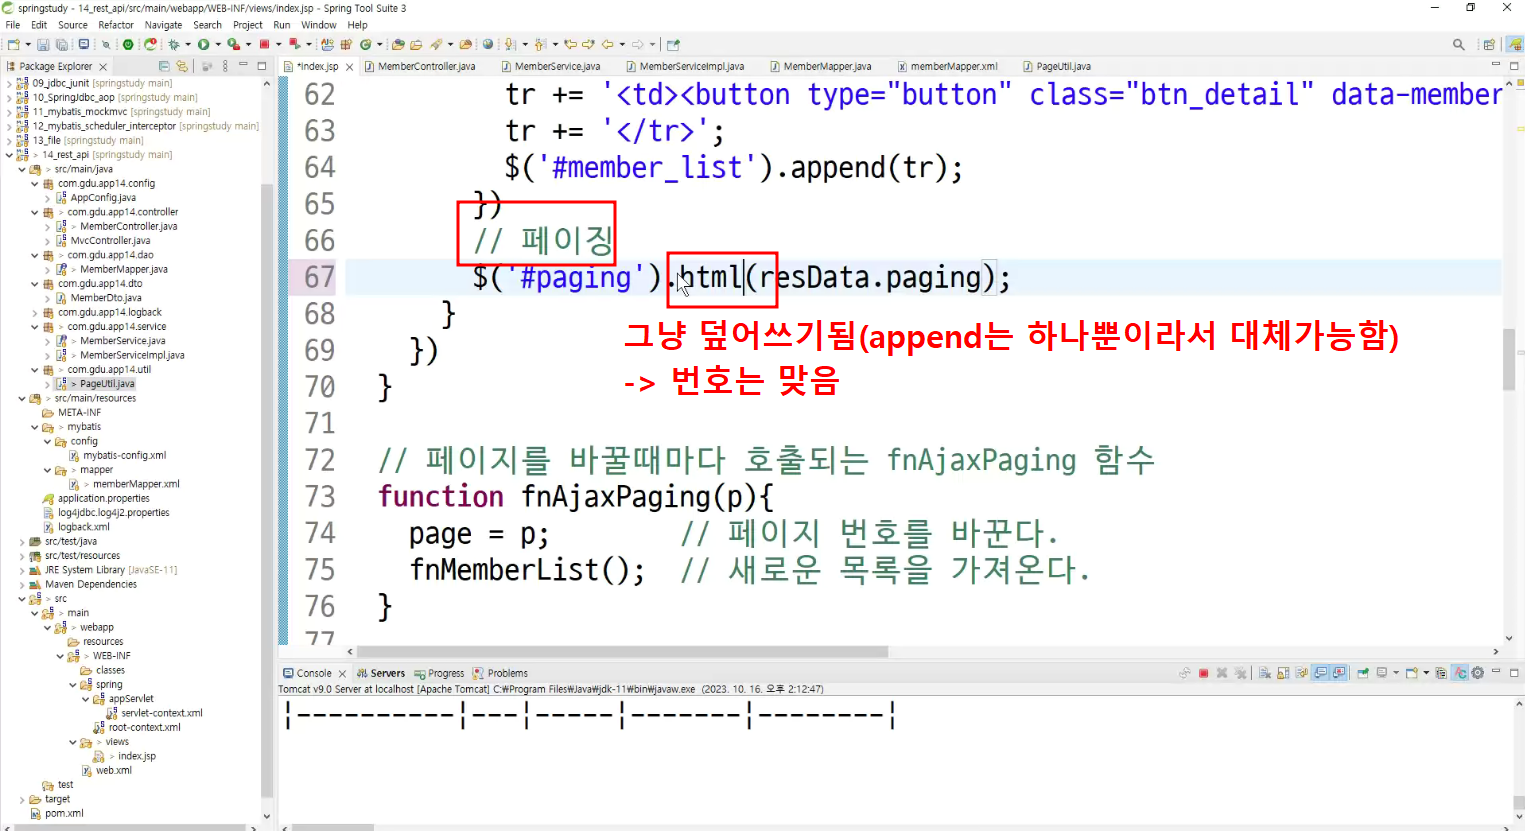Go back to previous edit location arrow

(x=570, y=44)
